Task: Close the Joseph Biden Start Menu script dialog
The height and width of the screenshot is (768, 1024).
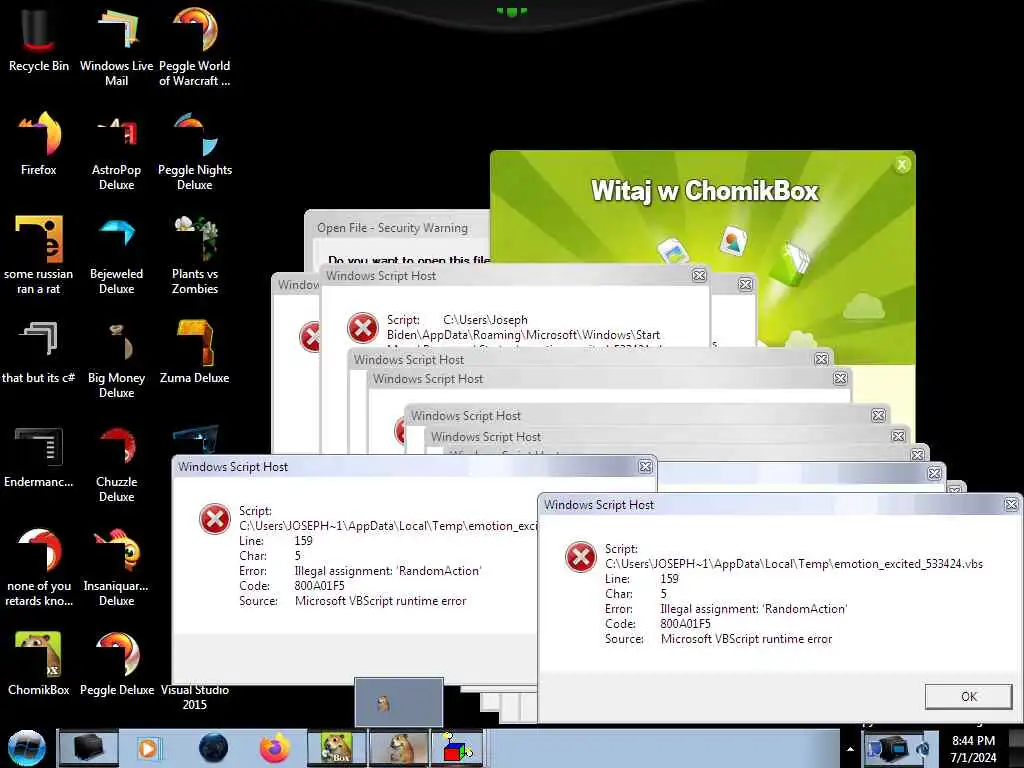Action: 699,276
